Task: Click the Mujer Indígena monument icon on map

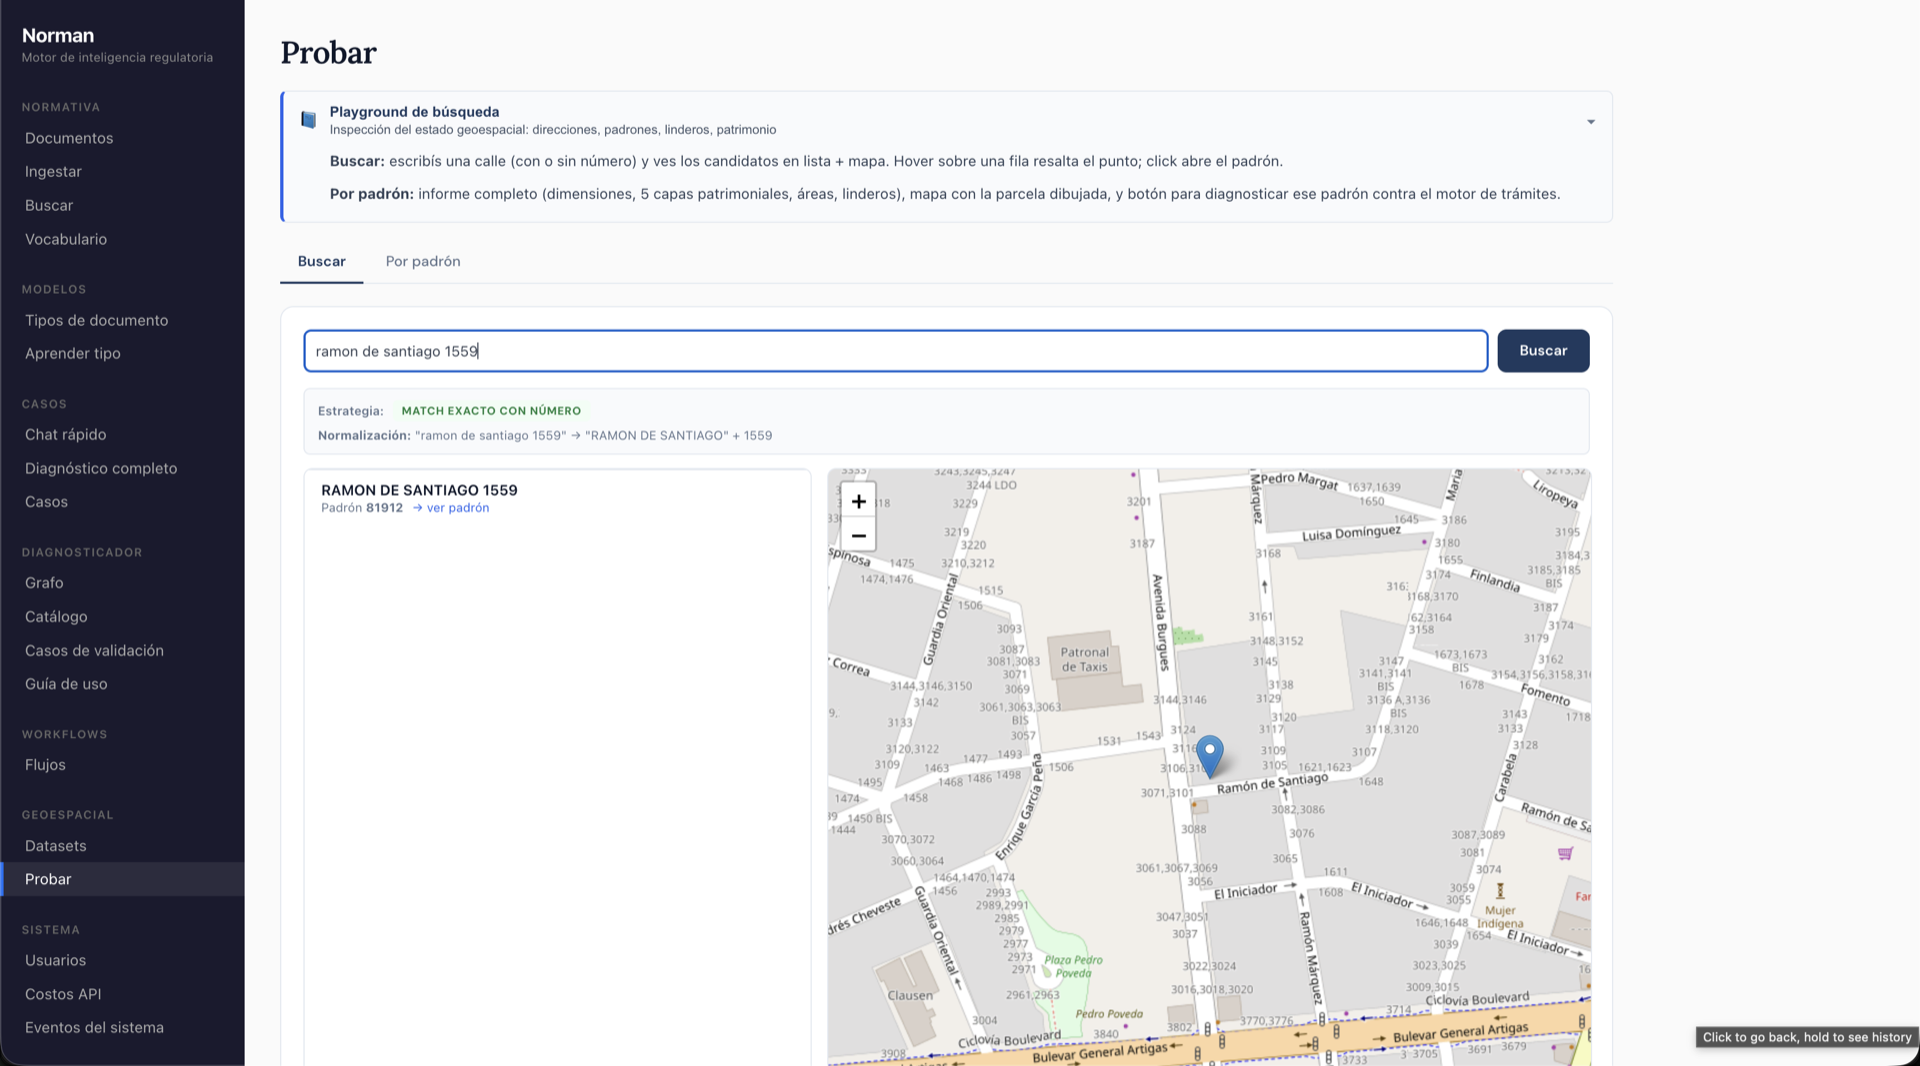Action: click(x=1500, y=891)
